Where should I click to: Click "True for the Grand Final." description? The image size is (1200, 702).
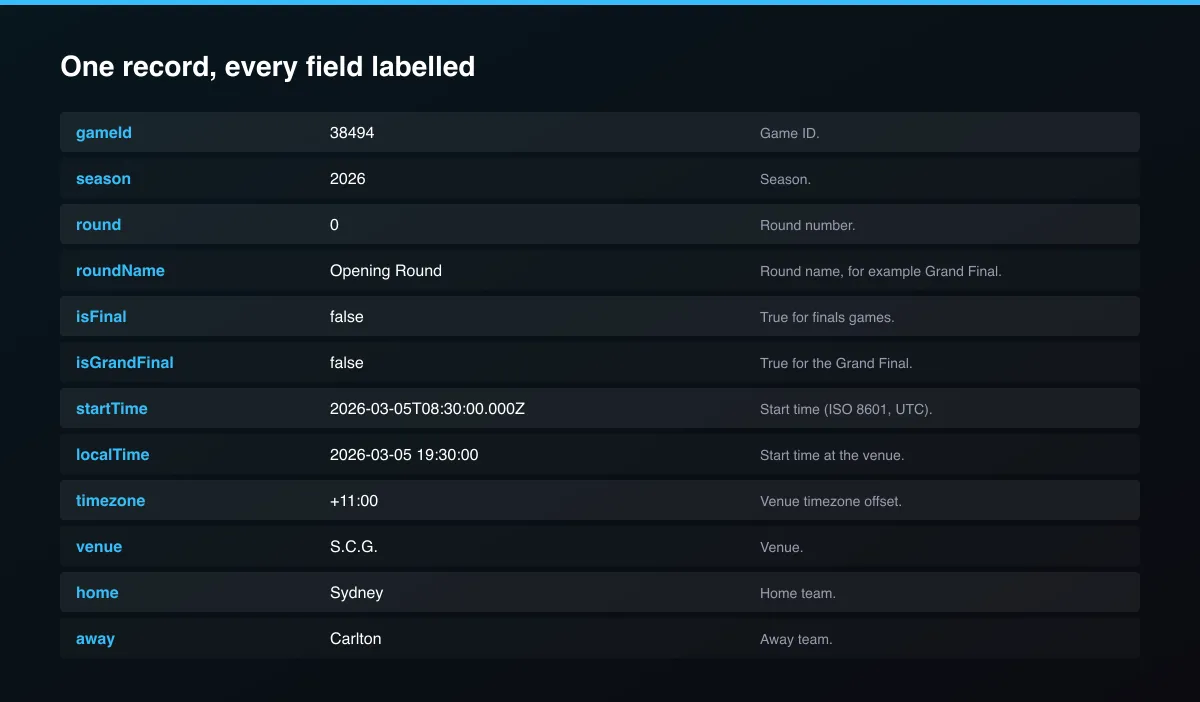(836, 363)
